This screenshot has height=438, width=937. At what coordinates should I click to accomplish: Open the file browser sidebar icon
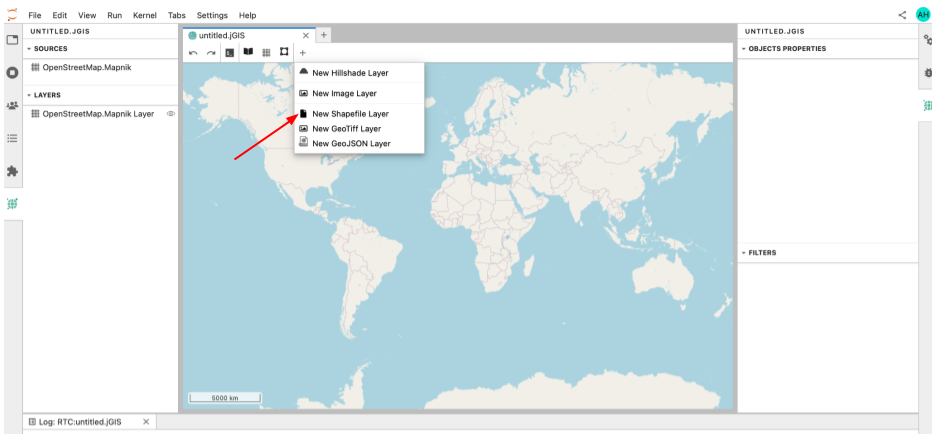(x=12, y=40)
